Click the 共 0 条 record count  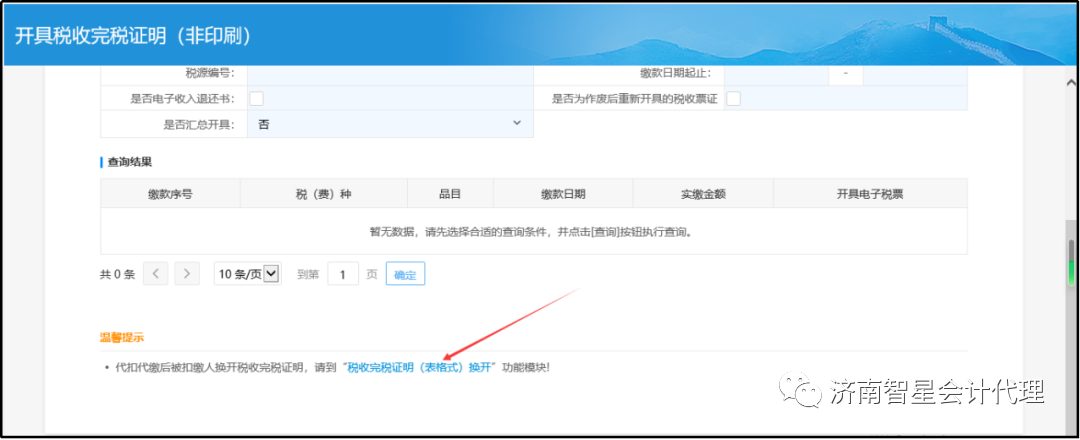(117, 274)
